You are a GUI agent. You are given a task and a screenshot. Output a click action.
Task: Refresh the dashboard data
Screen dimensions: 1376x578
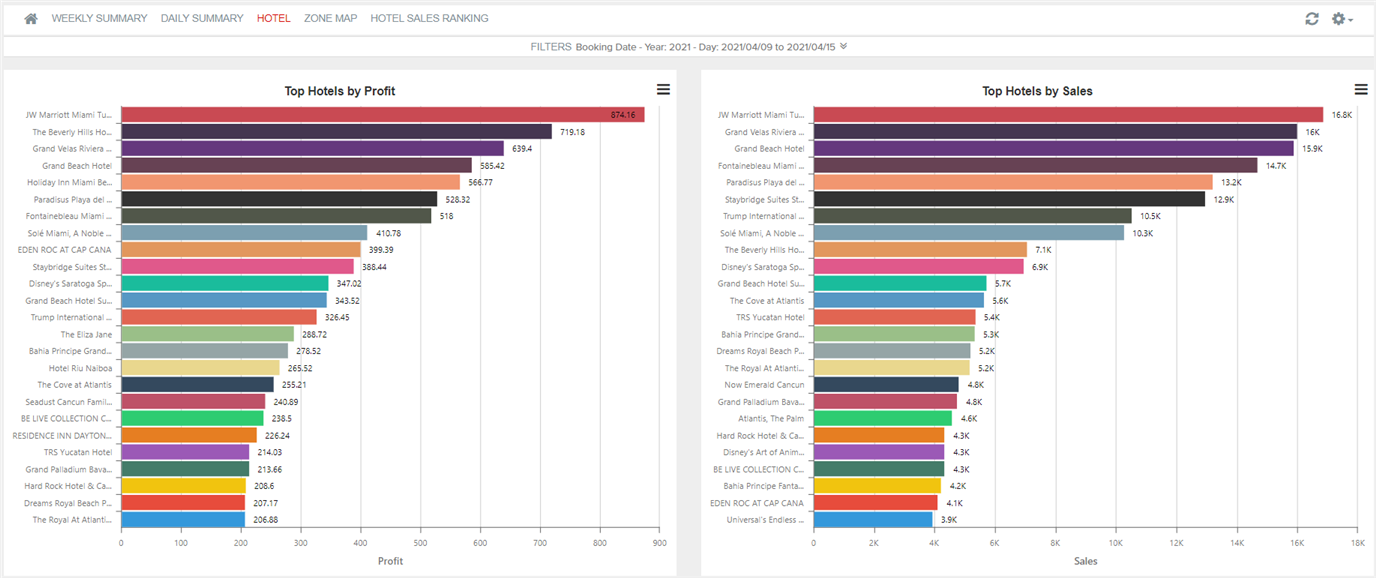[x=1312, y=19]
